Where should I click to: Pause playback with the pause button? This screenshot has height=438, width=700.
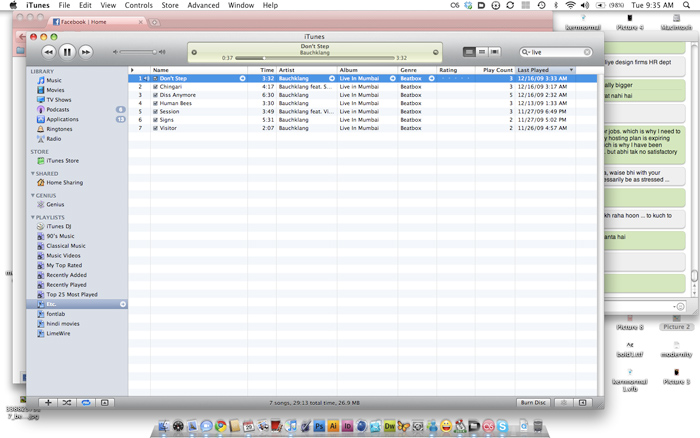pos(67,52)
